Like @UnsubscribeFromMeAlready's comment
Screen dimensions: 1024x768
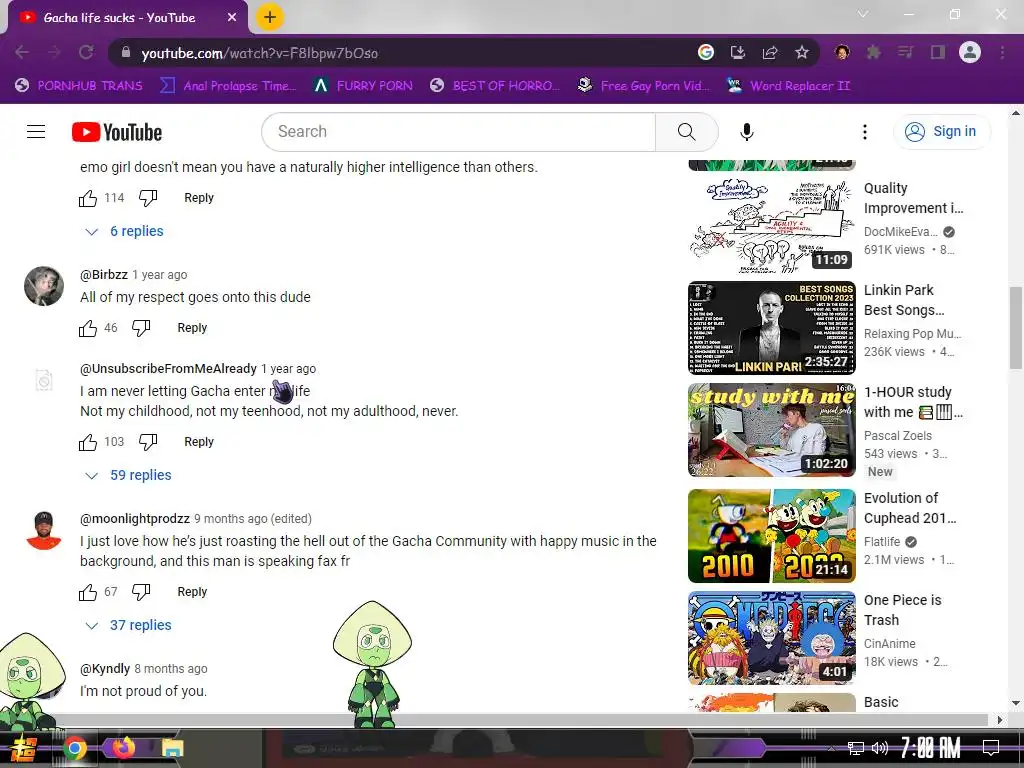click(x=88, y=442)
